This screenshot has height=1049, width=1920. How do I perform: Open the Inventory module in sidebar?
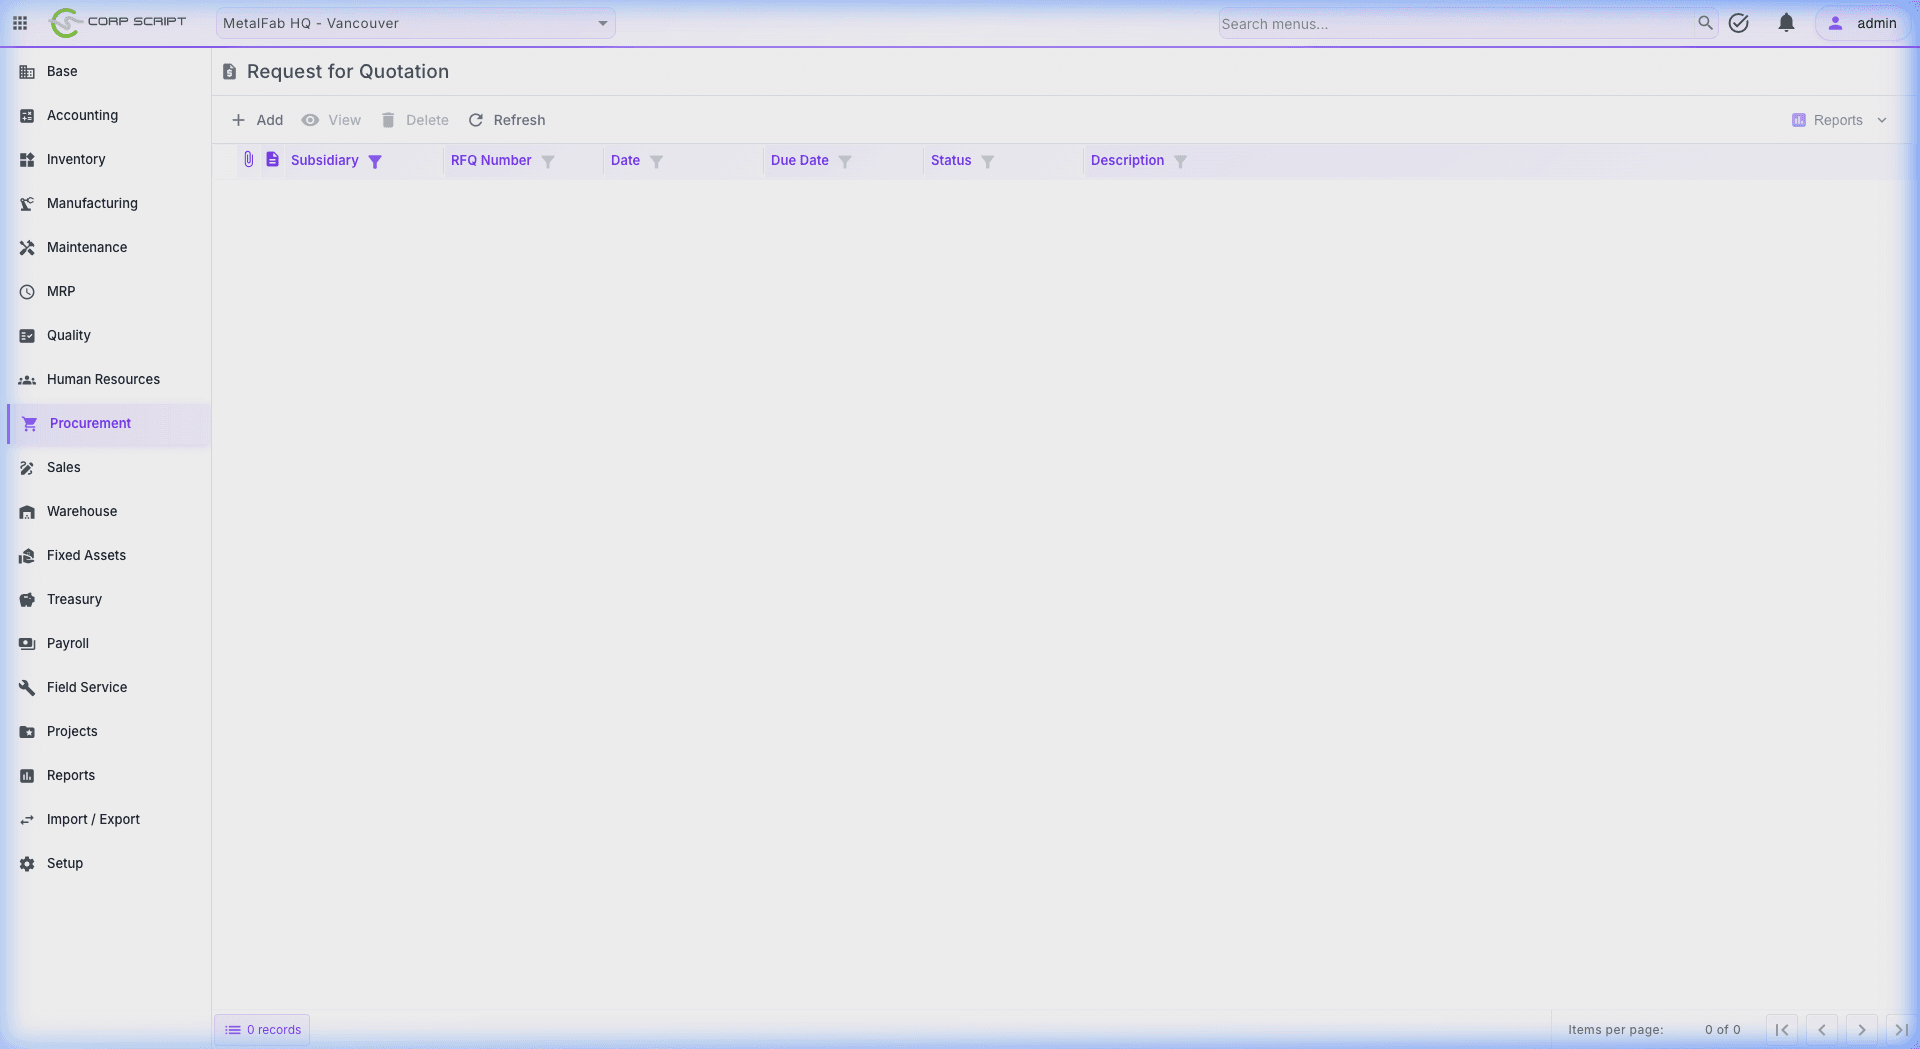[x=76, y=159]
